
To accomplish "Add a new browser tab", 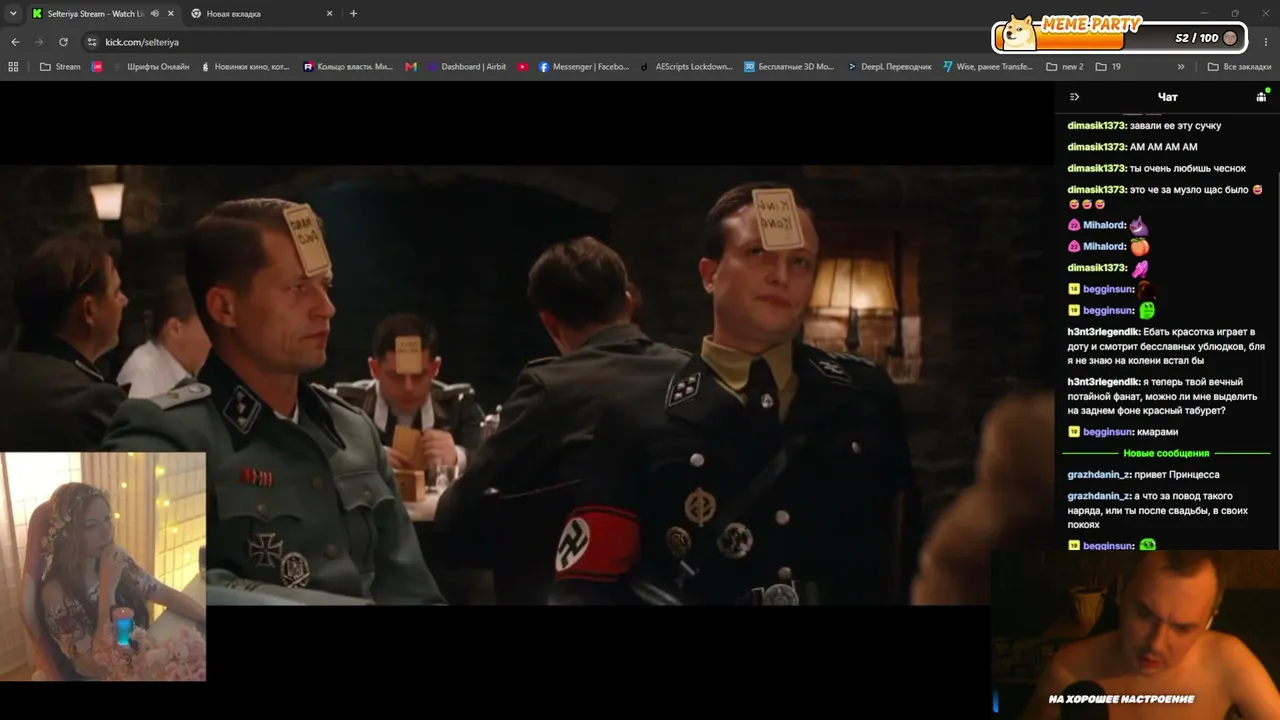I will pyautogui.click(x=353, y=14).
